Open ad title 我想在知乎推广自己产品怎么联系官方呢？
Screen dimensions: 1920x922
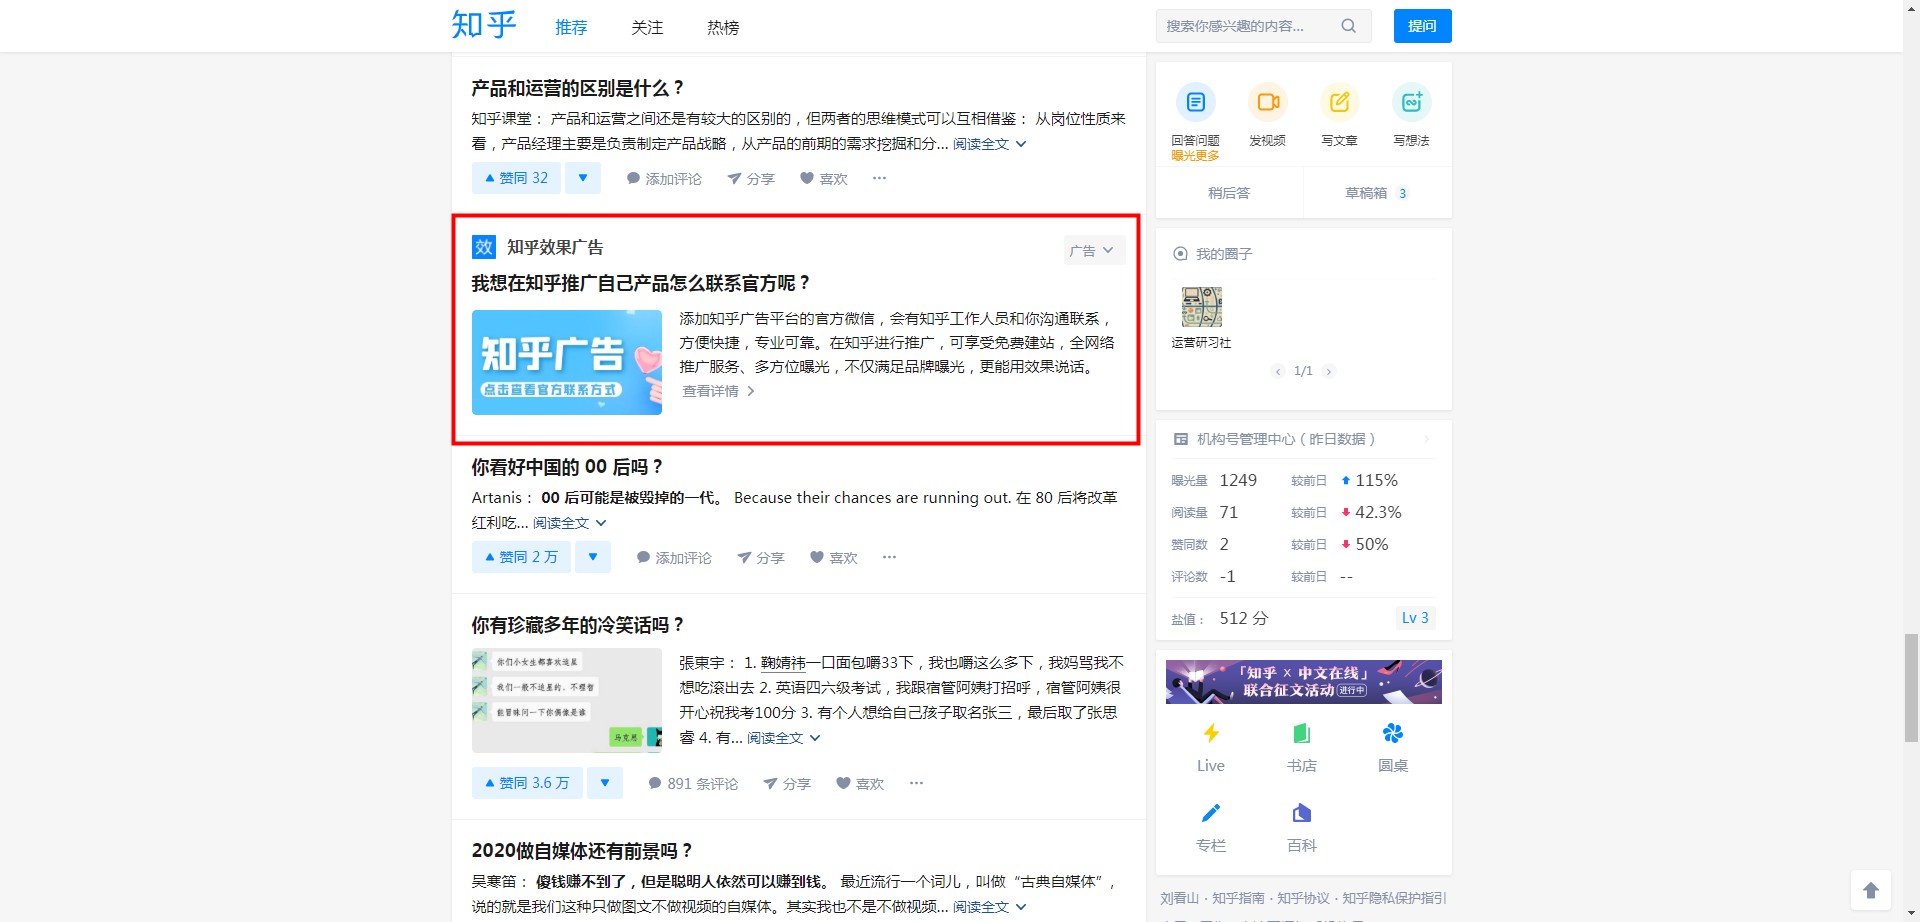pos(641,283)
